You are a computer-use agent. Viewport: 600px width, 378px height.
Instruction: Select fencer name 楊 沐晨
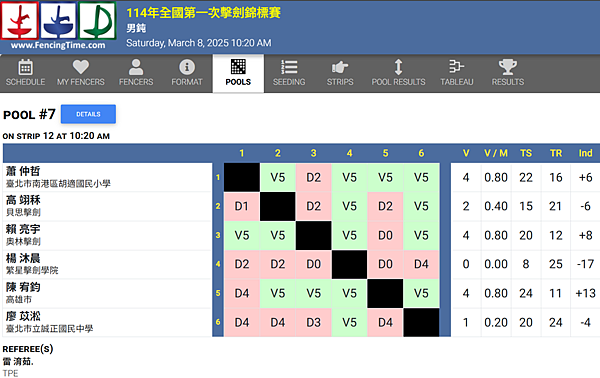coord(23,258)
